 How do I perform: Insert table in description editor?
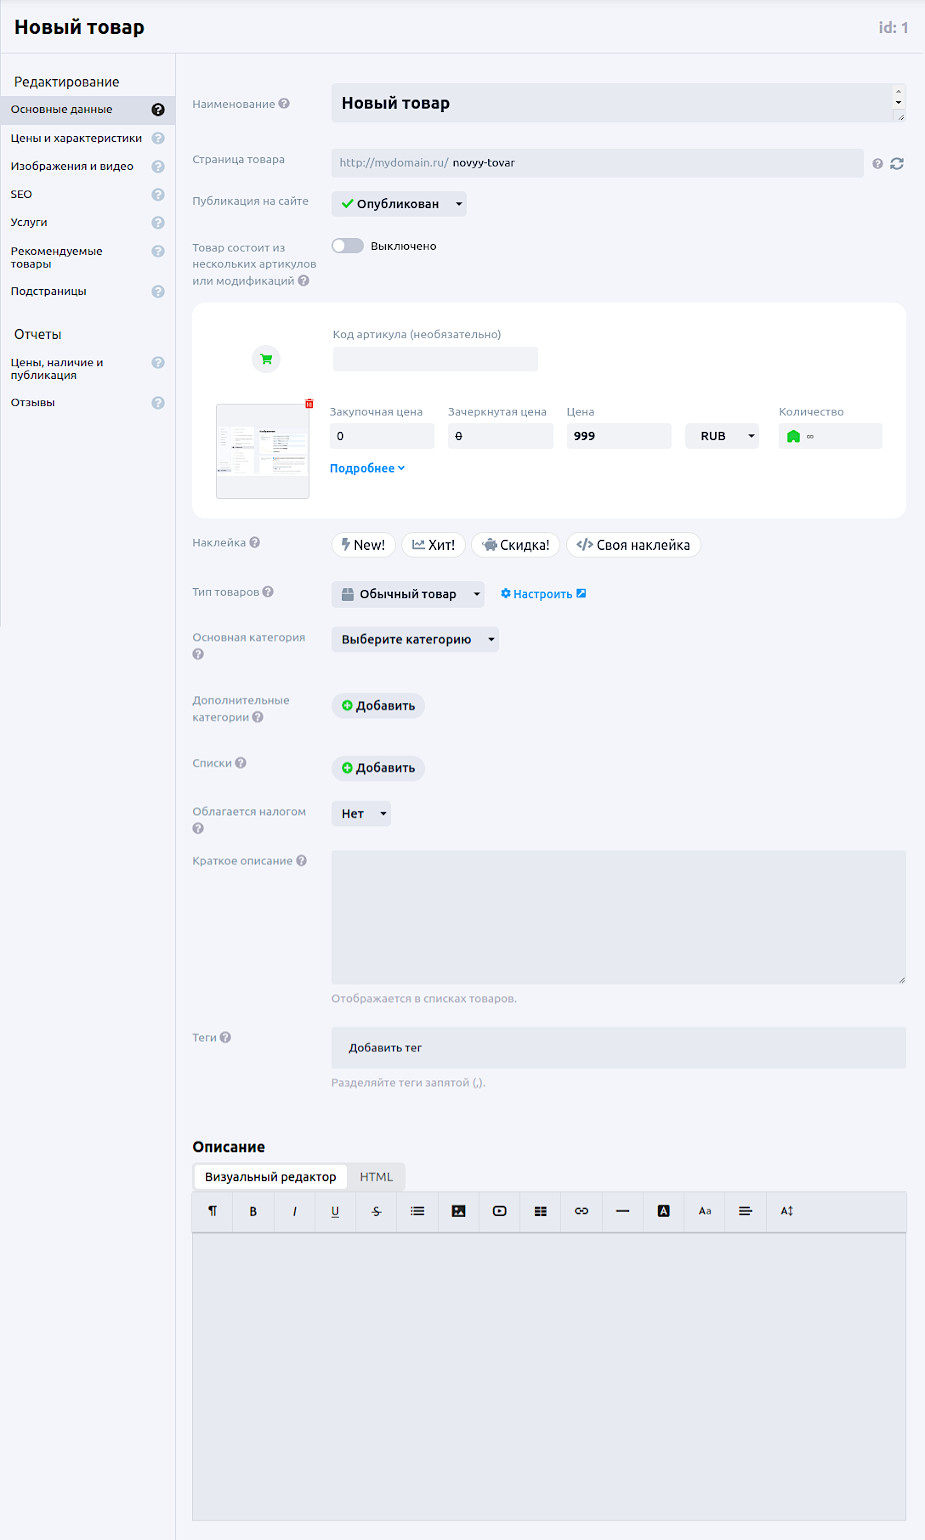[x=540, y=1211]
